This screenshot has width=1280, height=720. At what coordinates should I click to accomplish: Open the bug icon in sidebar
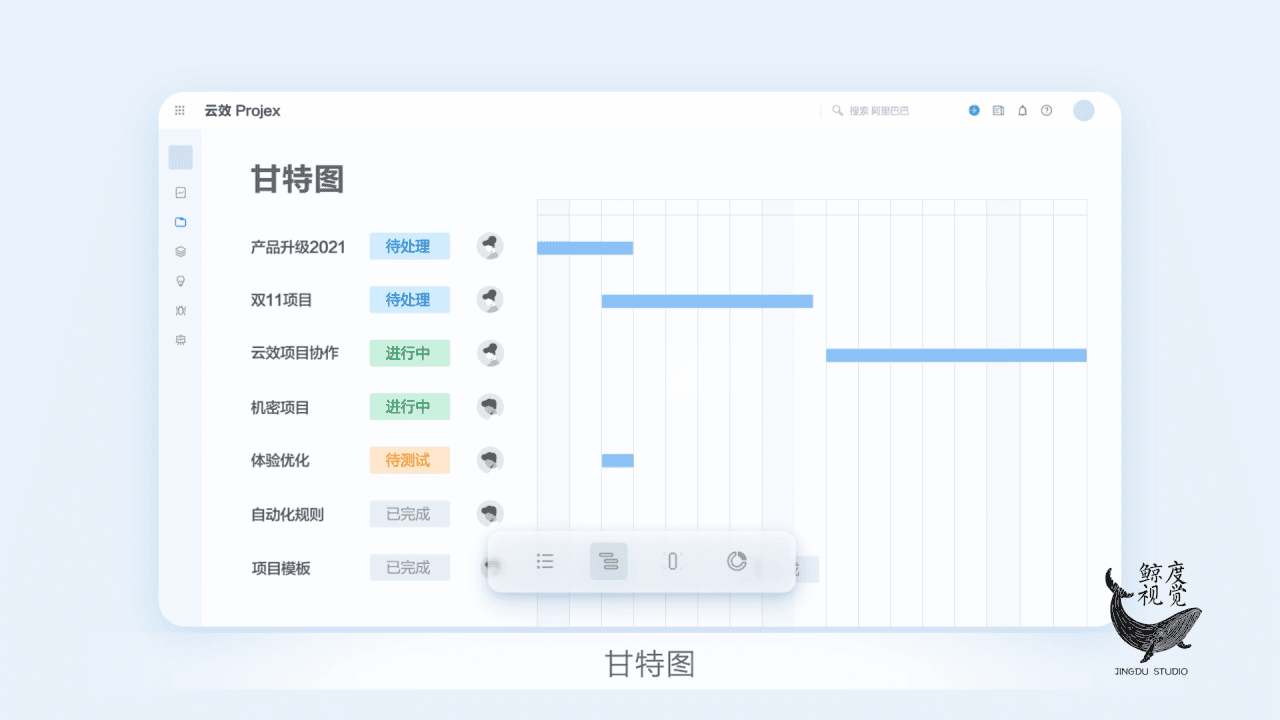180,311
